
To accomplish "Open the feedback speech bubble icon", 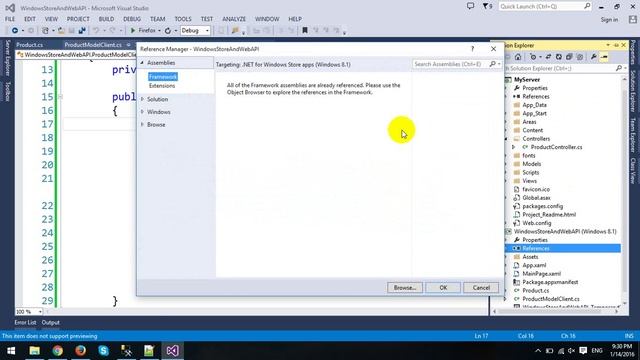I will pyautogui.click(x=471, y=6).
